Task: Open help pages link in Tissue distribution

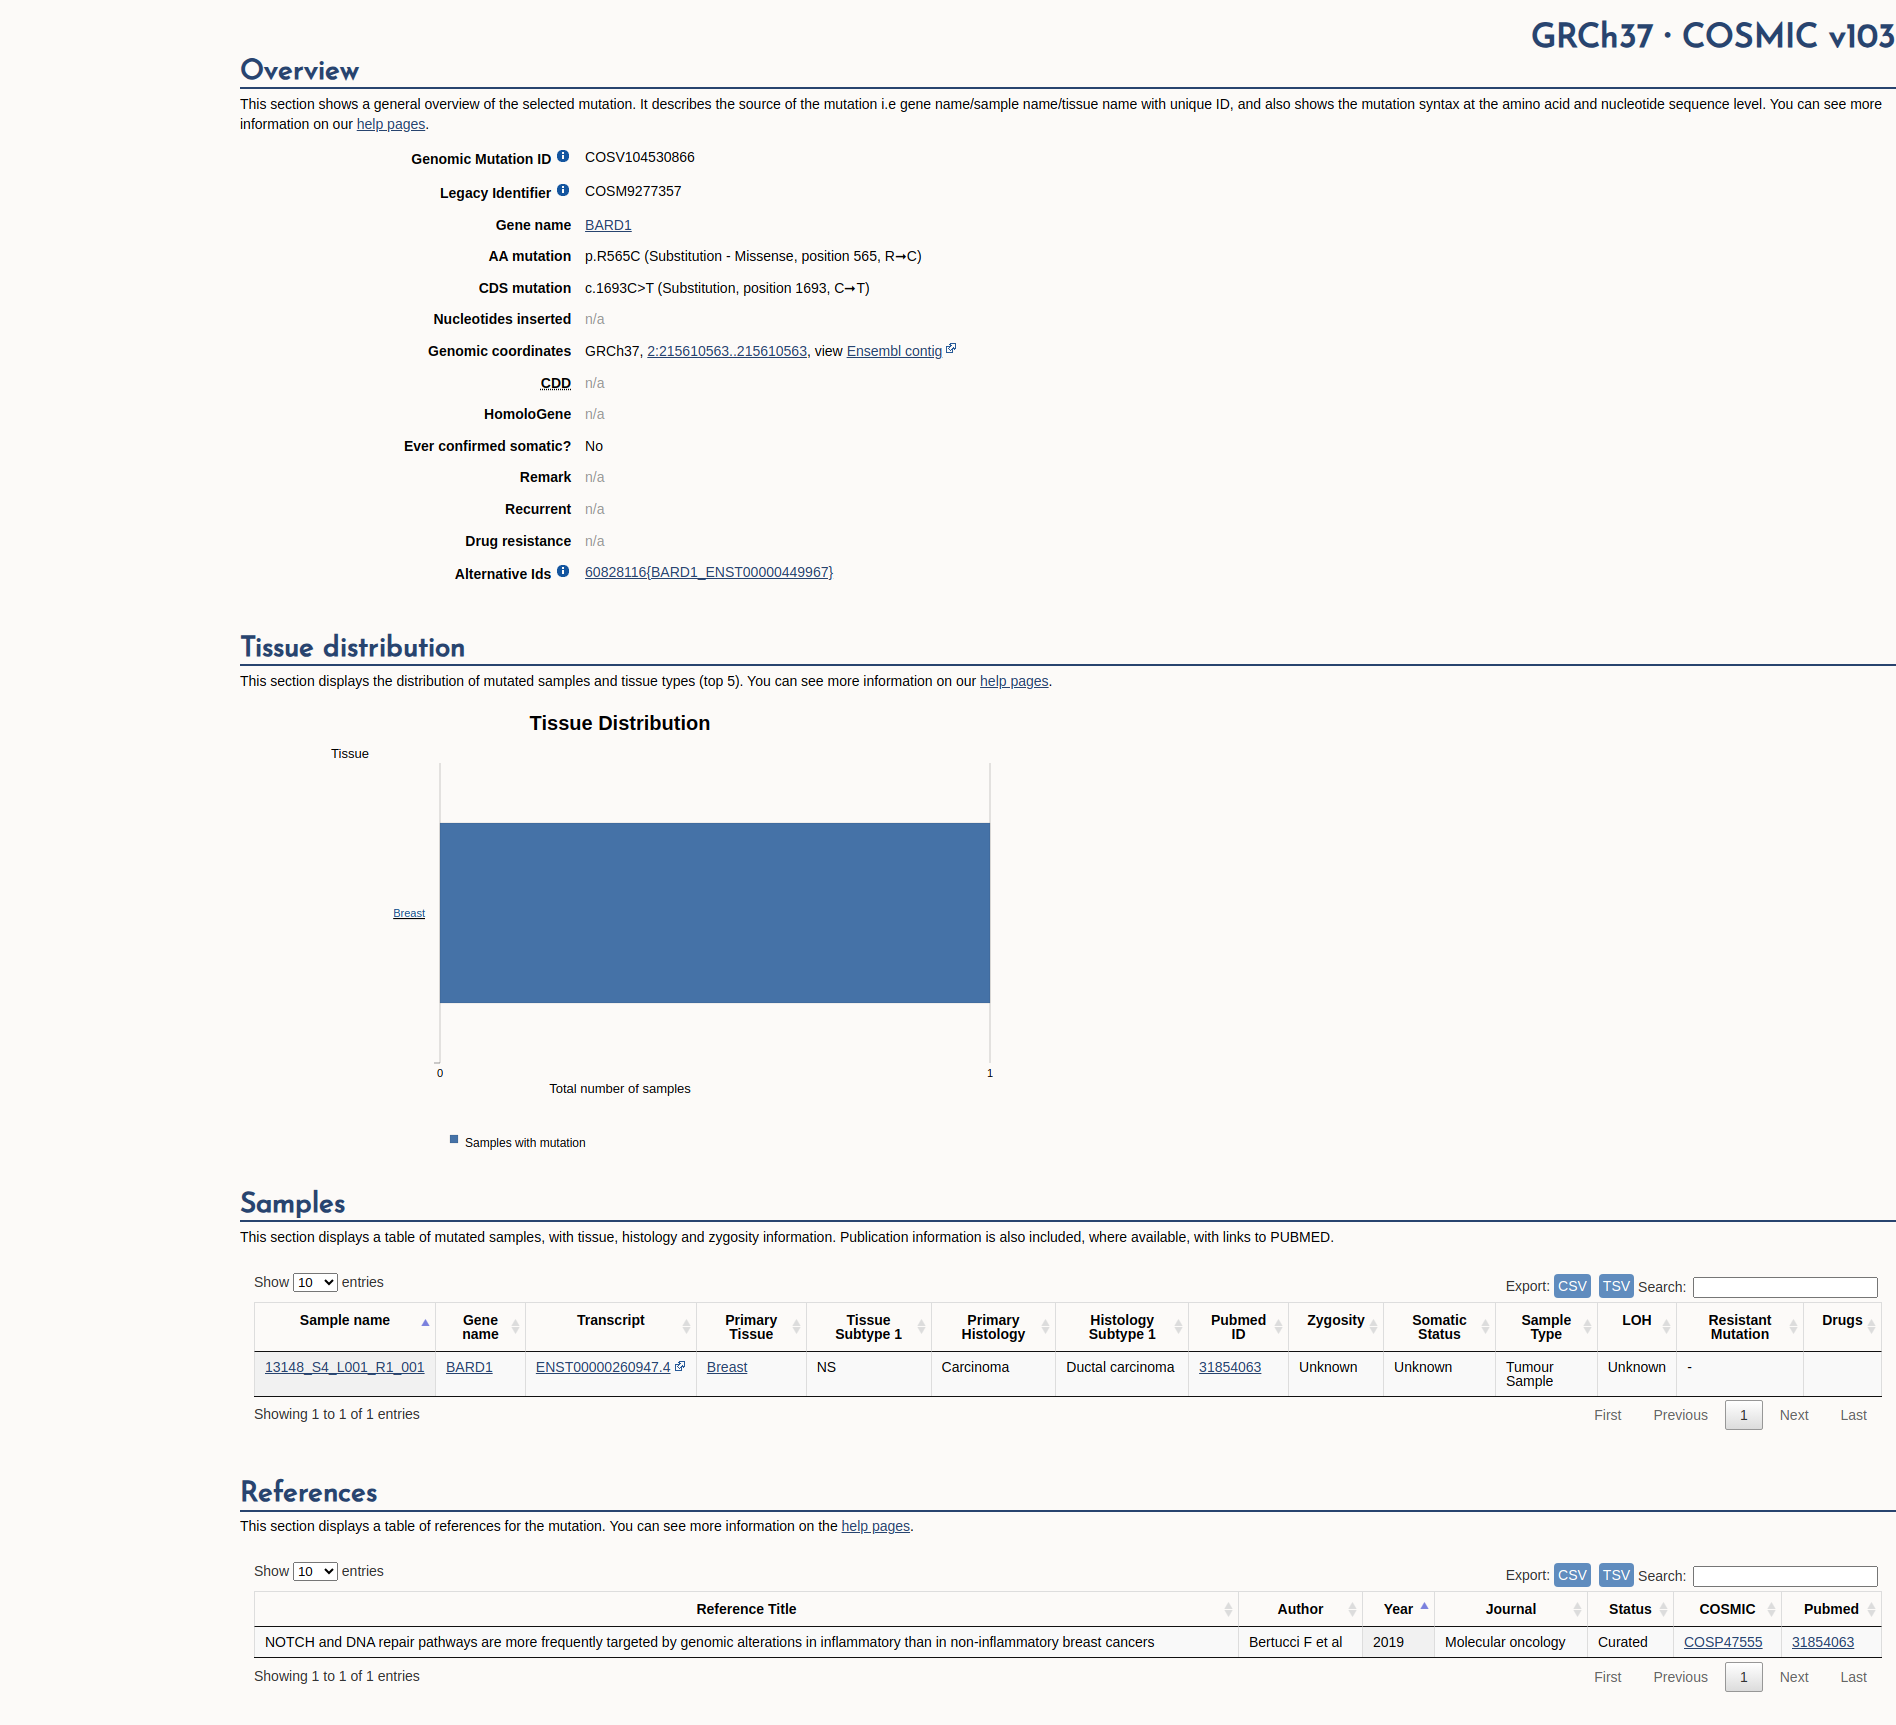Action: [x=1014, y=681]
